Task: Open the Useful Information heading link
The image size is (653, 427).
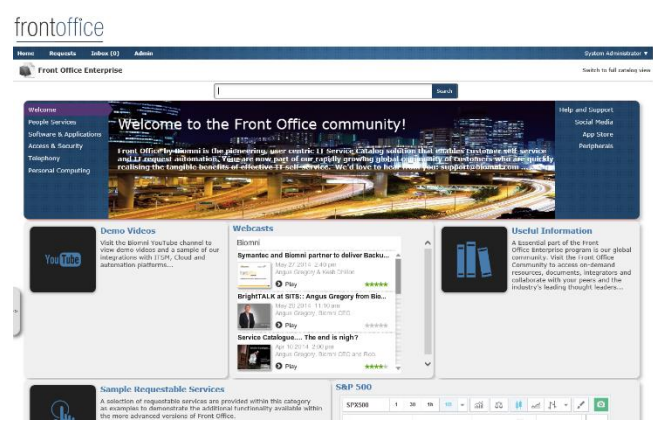Action: pos(552,231)
